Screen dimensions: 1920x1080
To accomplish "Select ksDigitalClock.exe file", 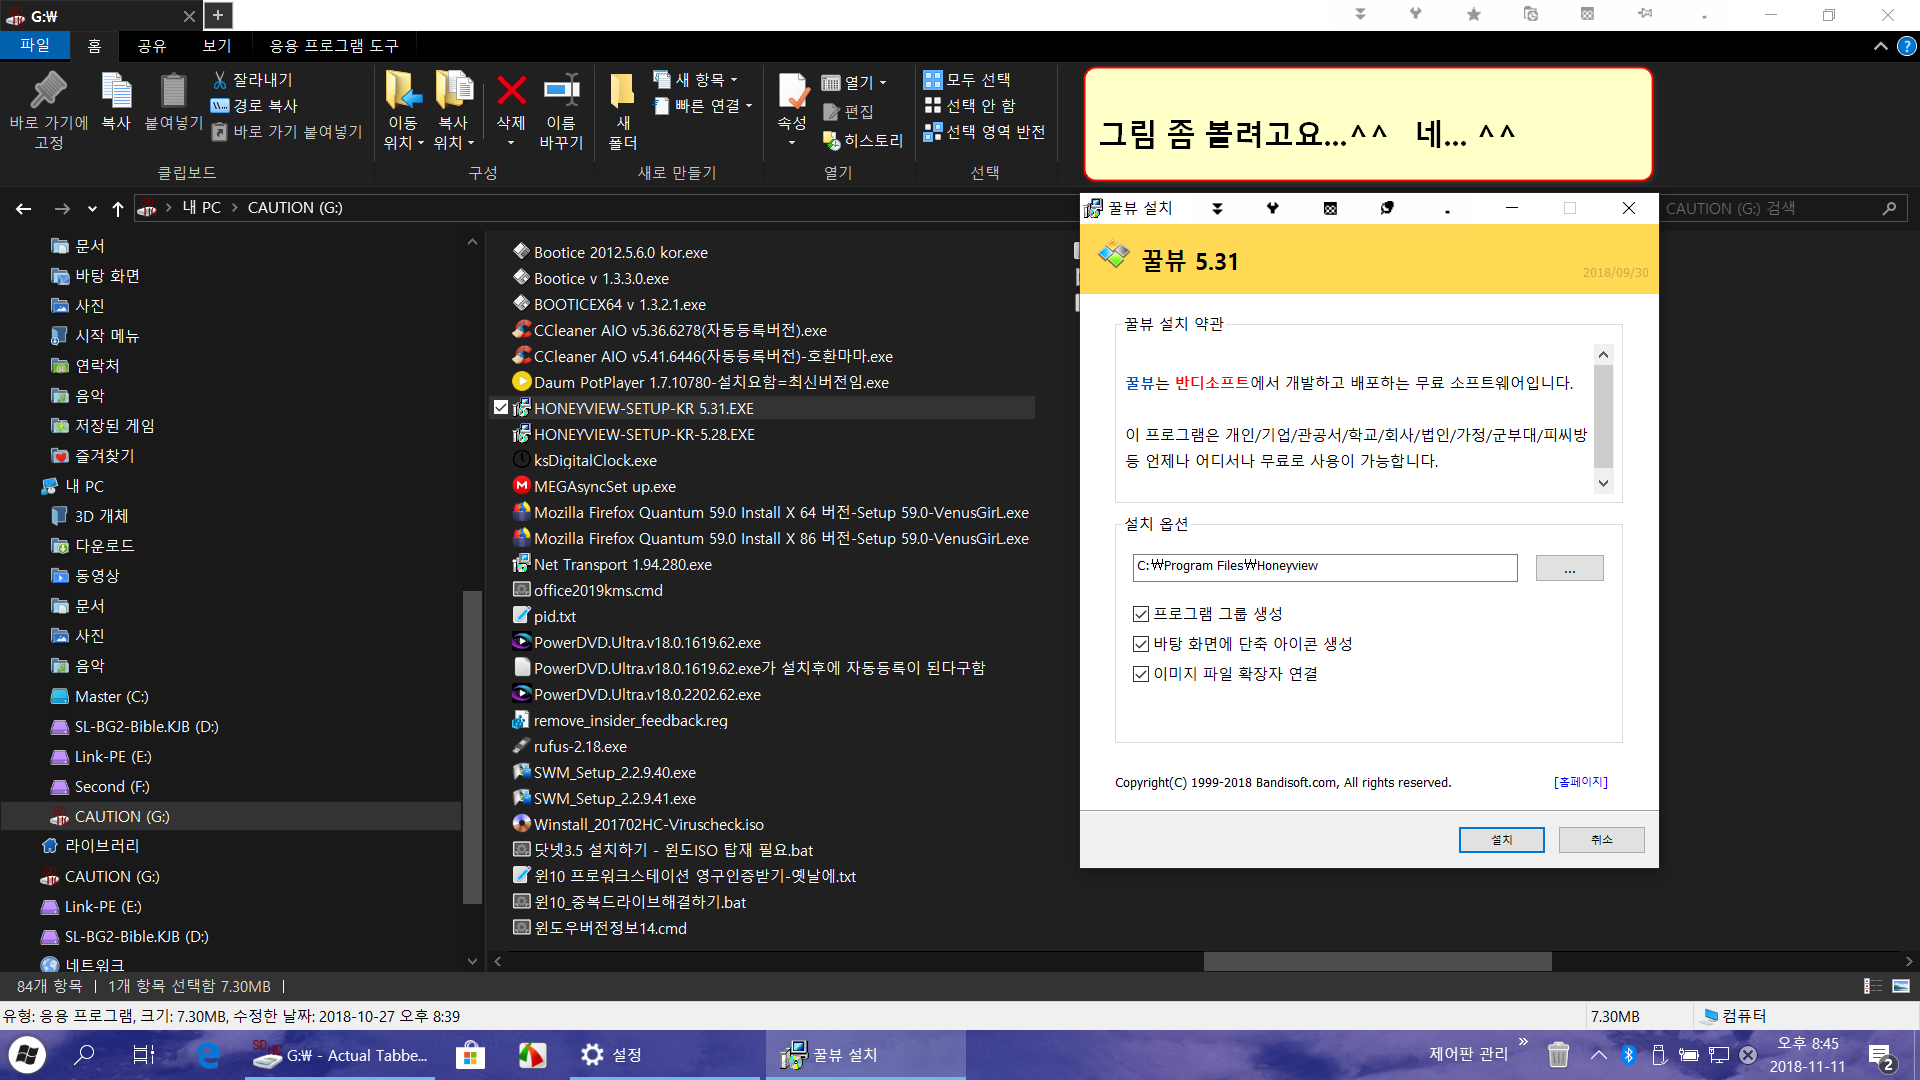I will [595, 460].
